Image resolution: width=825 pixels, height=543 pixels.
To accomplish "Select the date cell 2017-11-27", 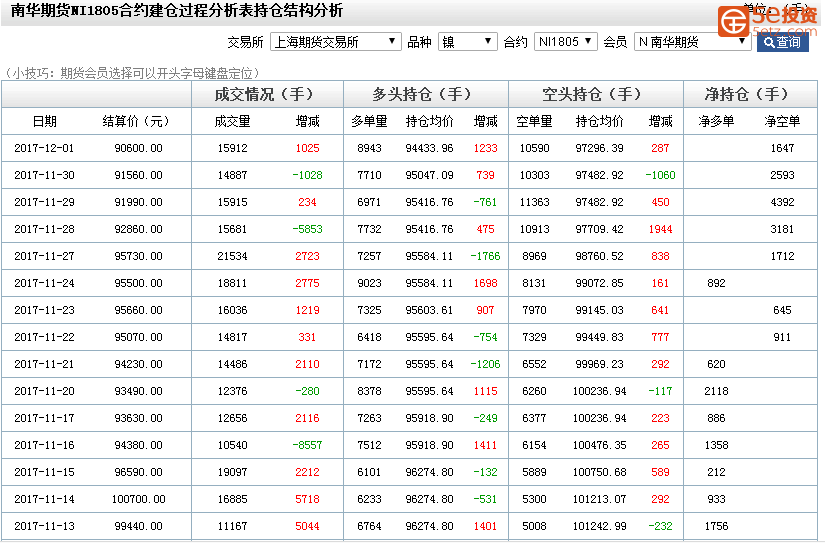I will point(44,256).
